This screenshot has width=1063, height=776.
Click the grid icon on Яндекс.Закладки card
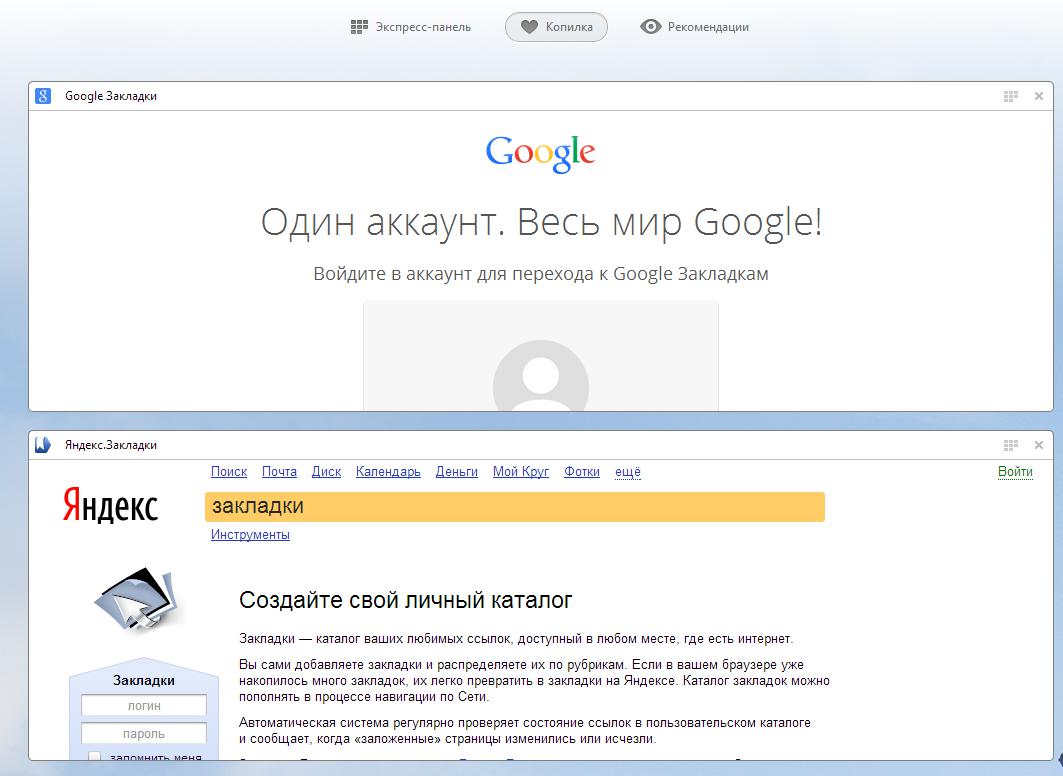pyautogui.click(x=1011, y=445)
